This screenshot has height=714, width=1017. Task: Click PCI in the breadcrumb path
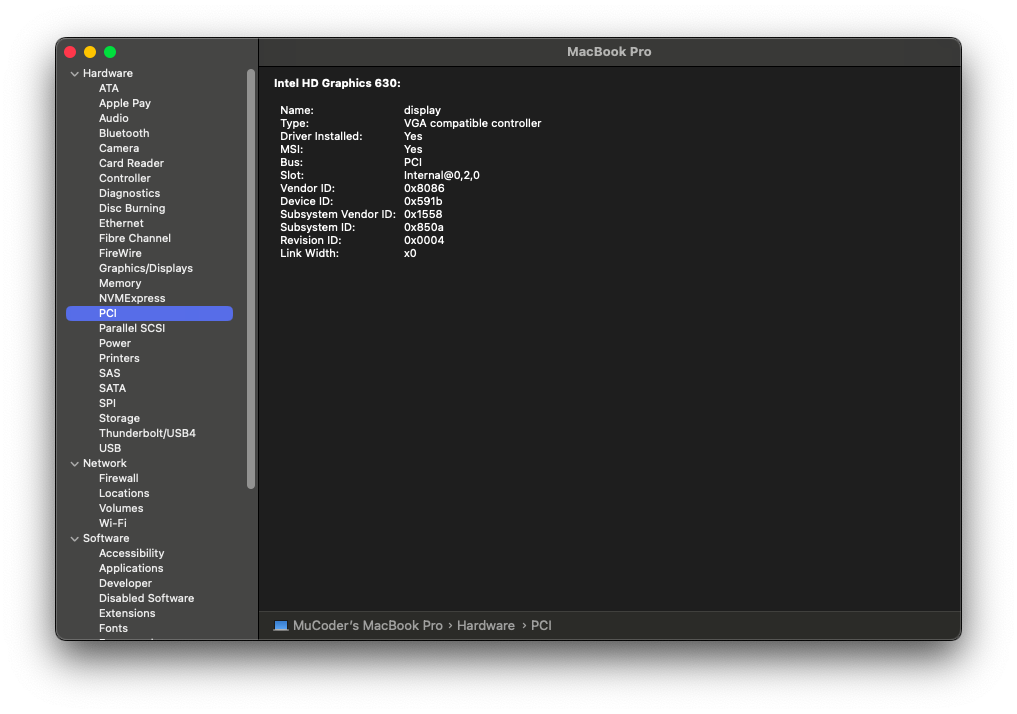(541, 625)
